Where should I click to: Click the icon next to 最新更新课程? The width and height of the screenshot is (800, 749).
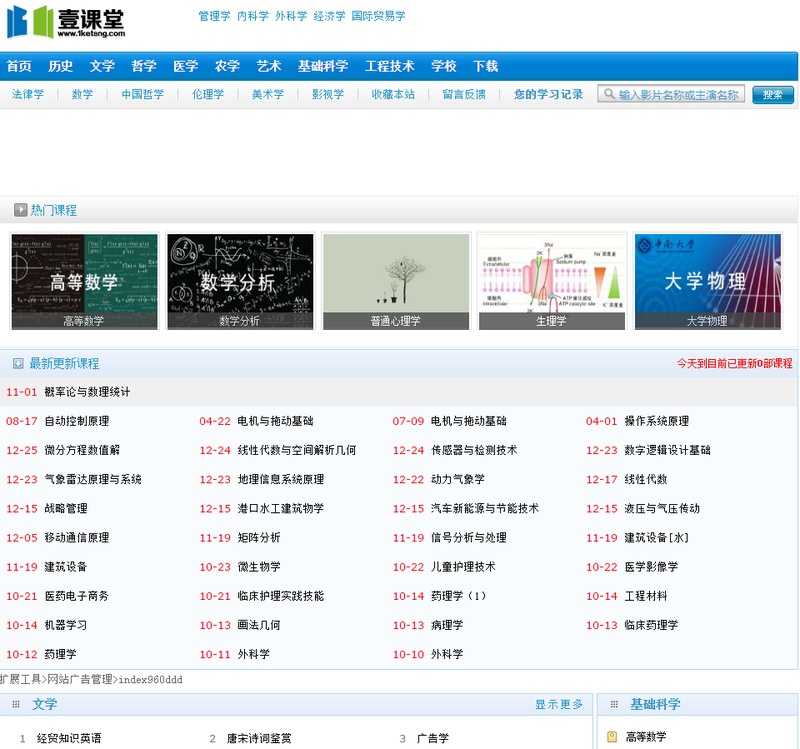coord(18,363)
